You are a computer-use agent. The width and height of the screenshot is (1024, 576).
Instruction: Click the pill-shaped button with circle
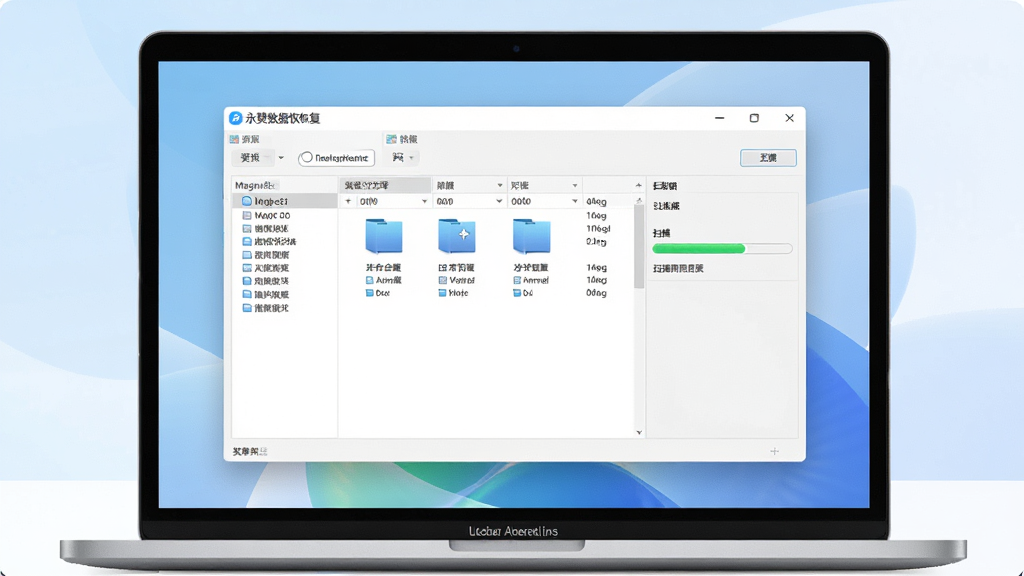point(336,157)
